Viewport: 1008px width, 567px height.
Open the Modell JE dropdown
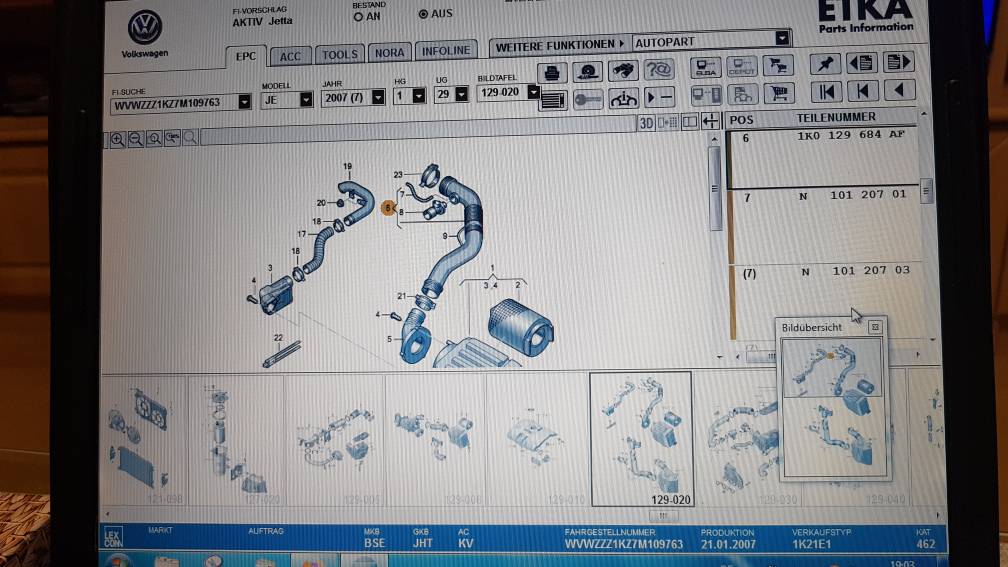(x=306, y=100)
